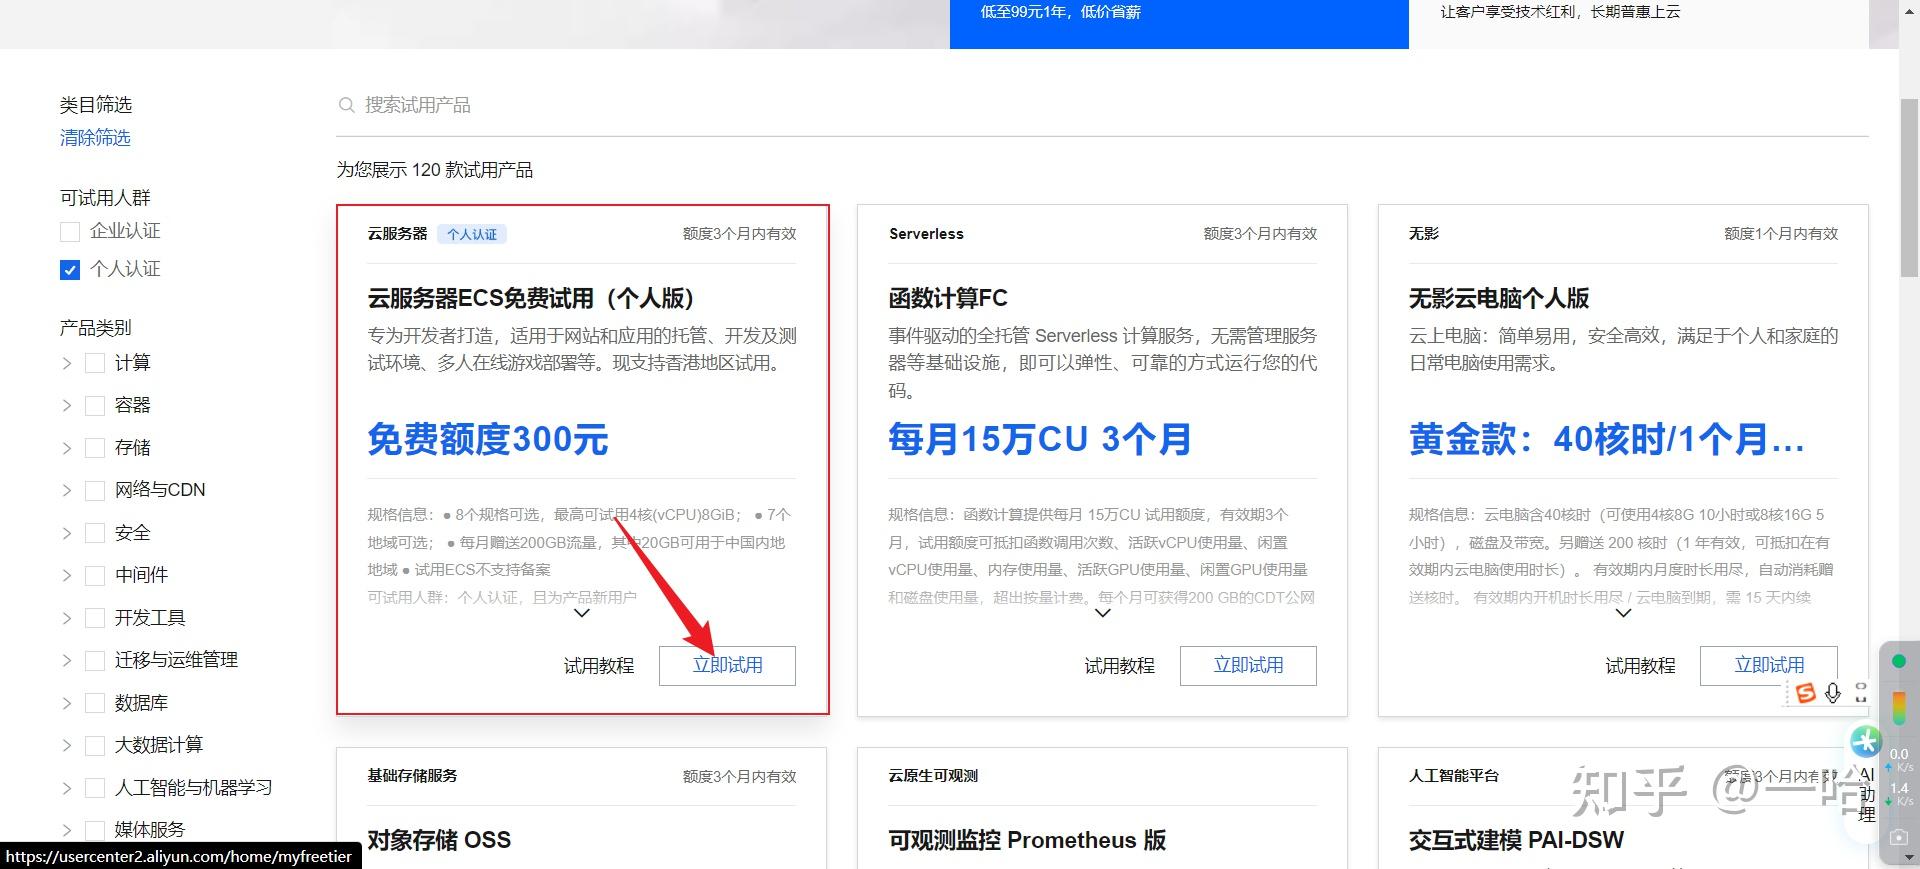This screenshot has height=869, width=1920.
Task: Open 试用教程 for 无影云电脑个人版 card
Action: click(x=1640, y=666)
